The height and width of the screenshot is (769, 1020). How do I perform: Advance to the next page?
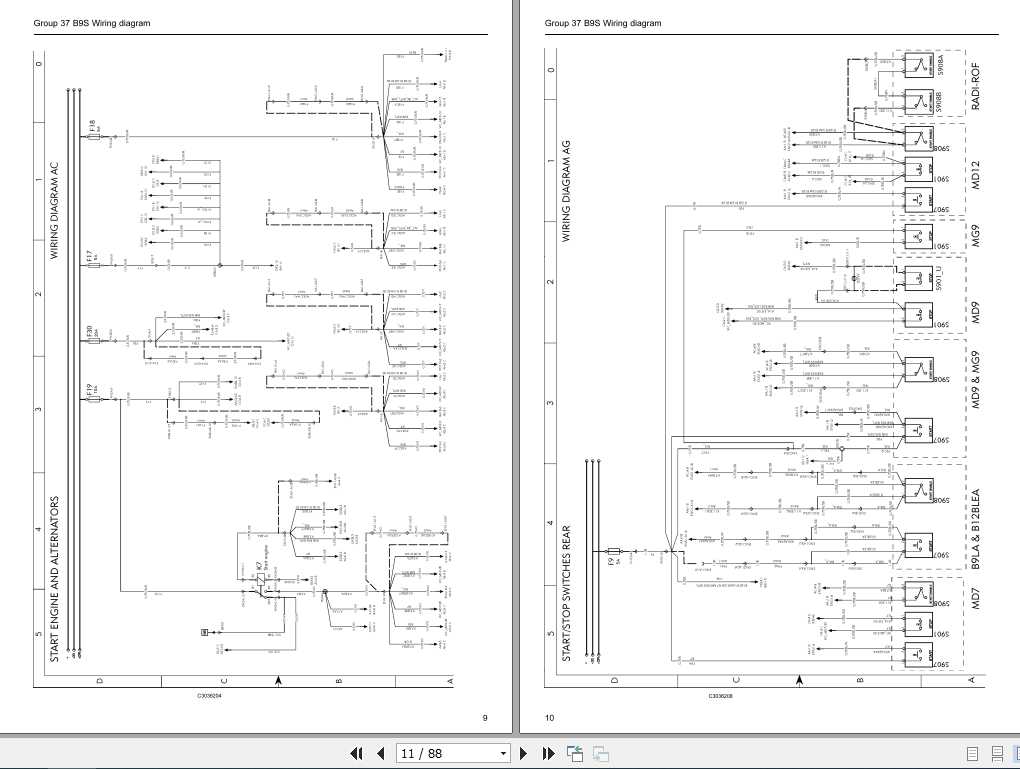(523, 752)
